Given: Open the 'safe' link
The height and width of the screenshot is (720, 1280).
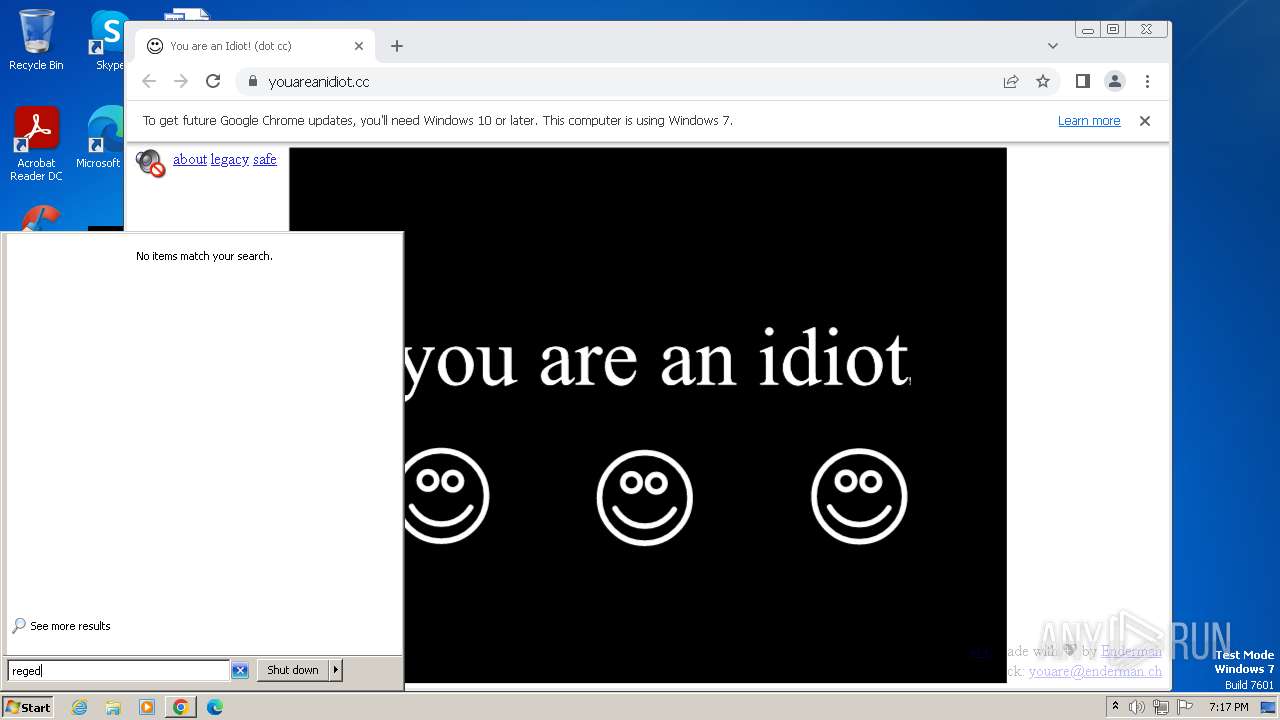Looking at the screenshot, I should [265, 159].
